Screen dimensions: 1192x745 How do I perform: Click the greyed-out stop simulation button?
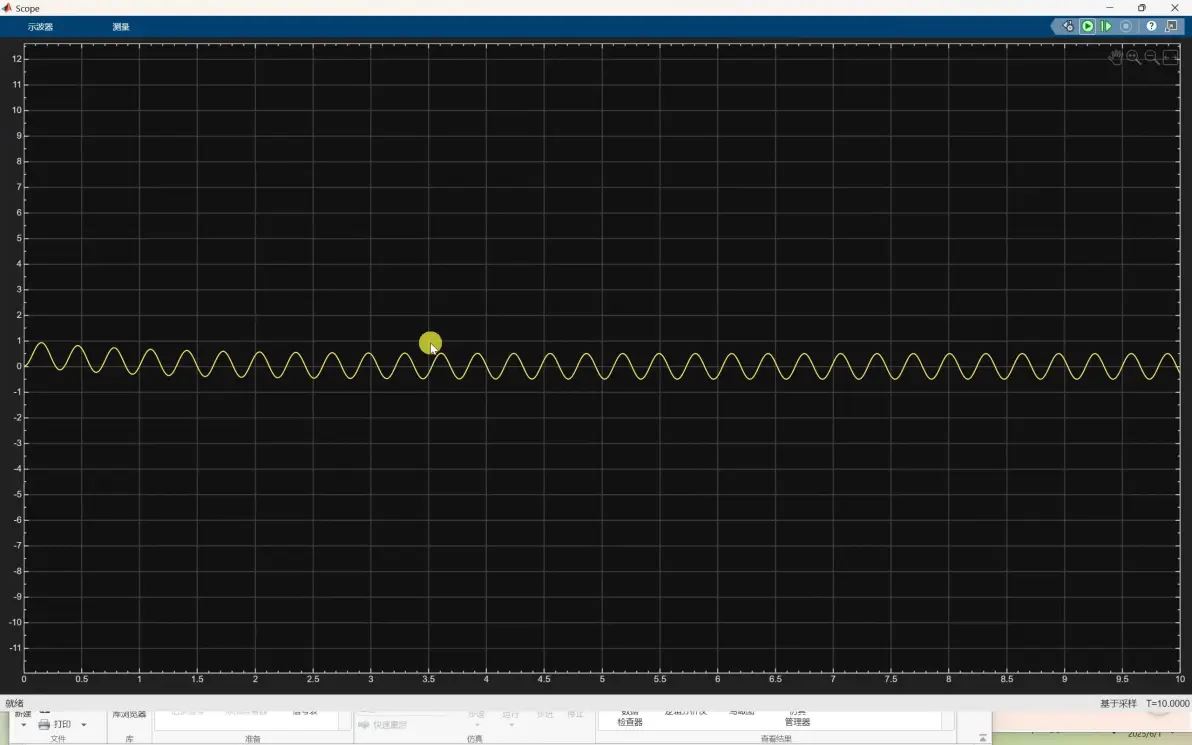pyautogui.click(x=1126, y=26)
